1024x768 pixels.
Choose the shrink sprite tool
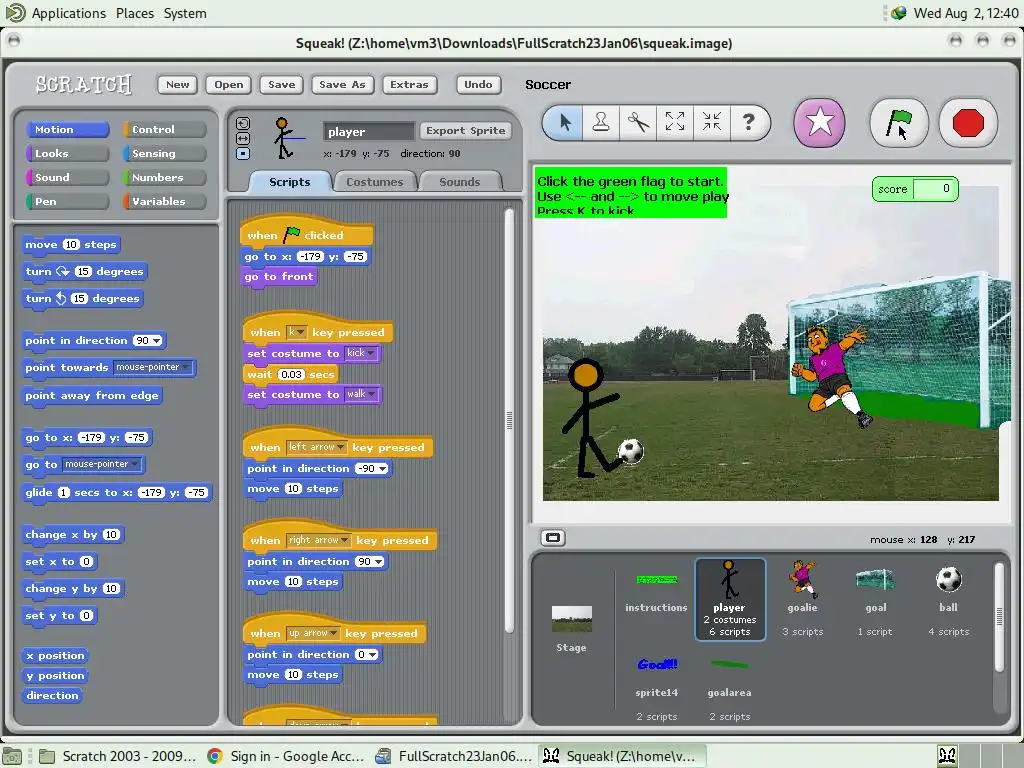pyautogui.click(x=711, y=122)
